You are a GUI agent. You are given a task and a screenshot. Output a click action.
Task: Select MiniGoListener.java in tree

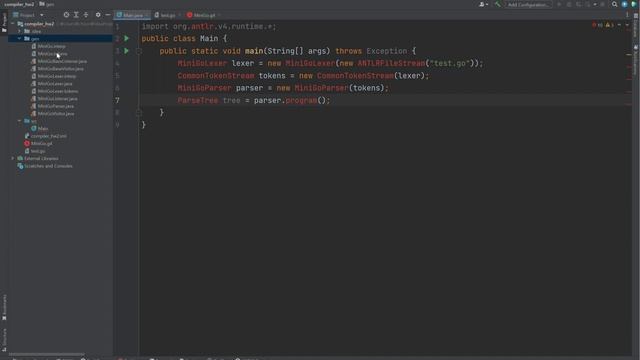(54, 98)
